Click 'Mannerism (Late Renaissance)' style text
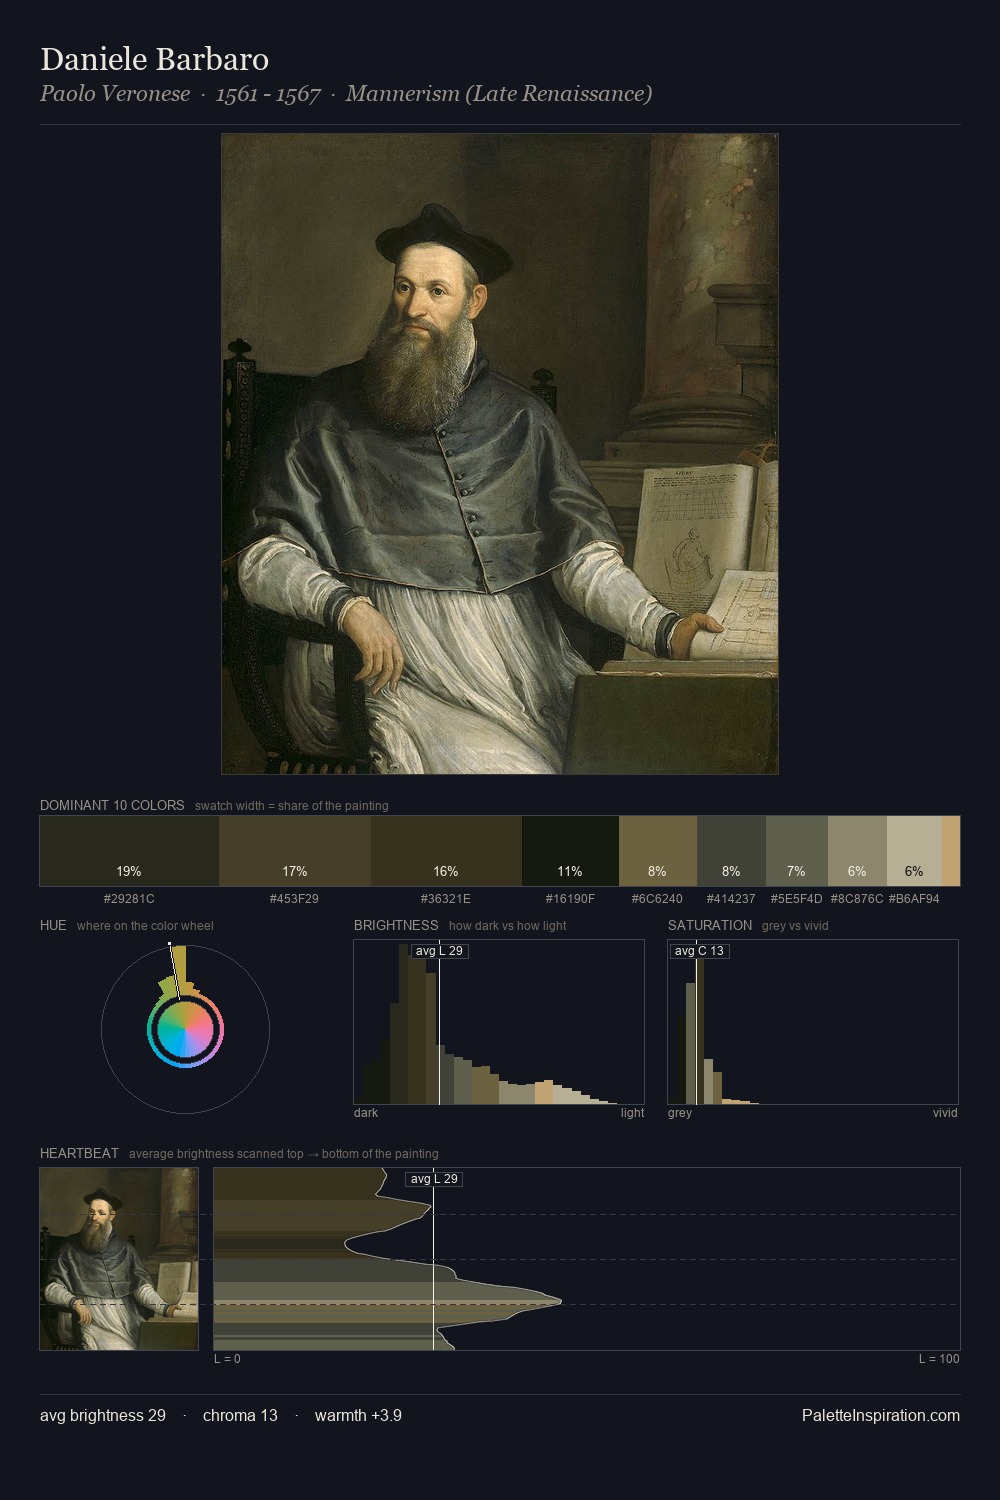The image size is (1000, 1500). point(499,94)
